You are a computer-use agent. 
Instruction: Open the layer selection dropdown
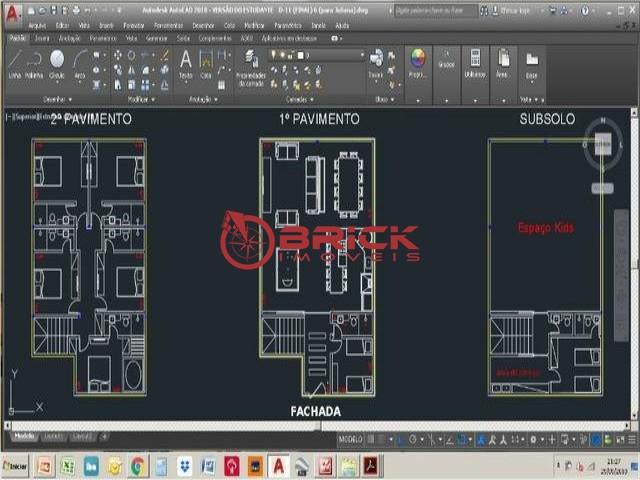[362, 55]
